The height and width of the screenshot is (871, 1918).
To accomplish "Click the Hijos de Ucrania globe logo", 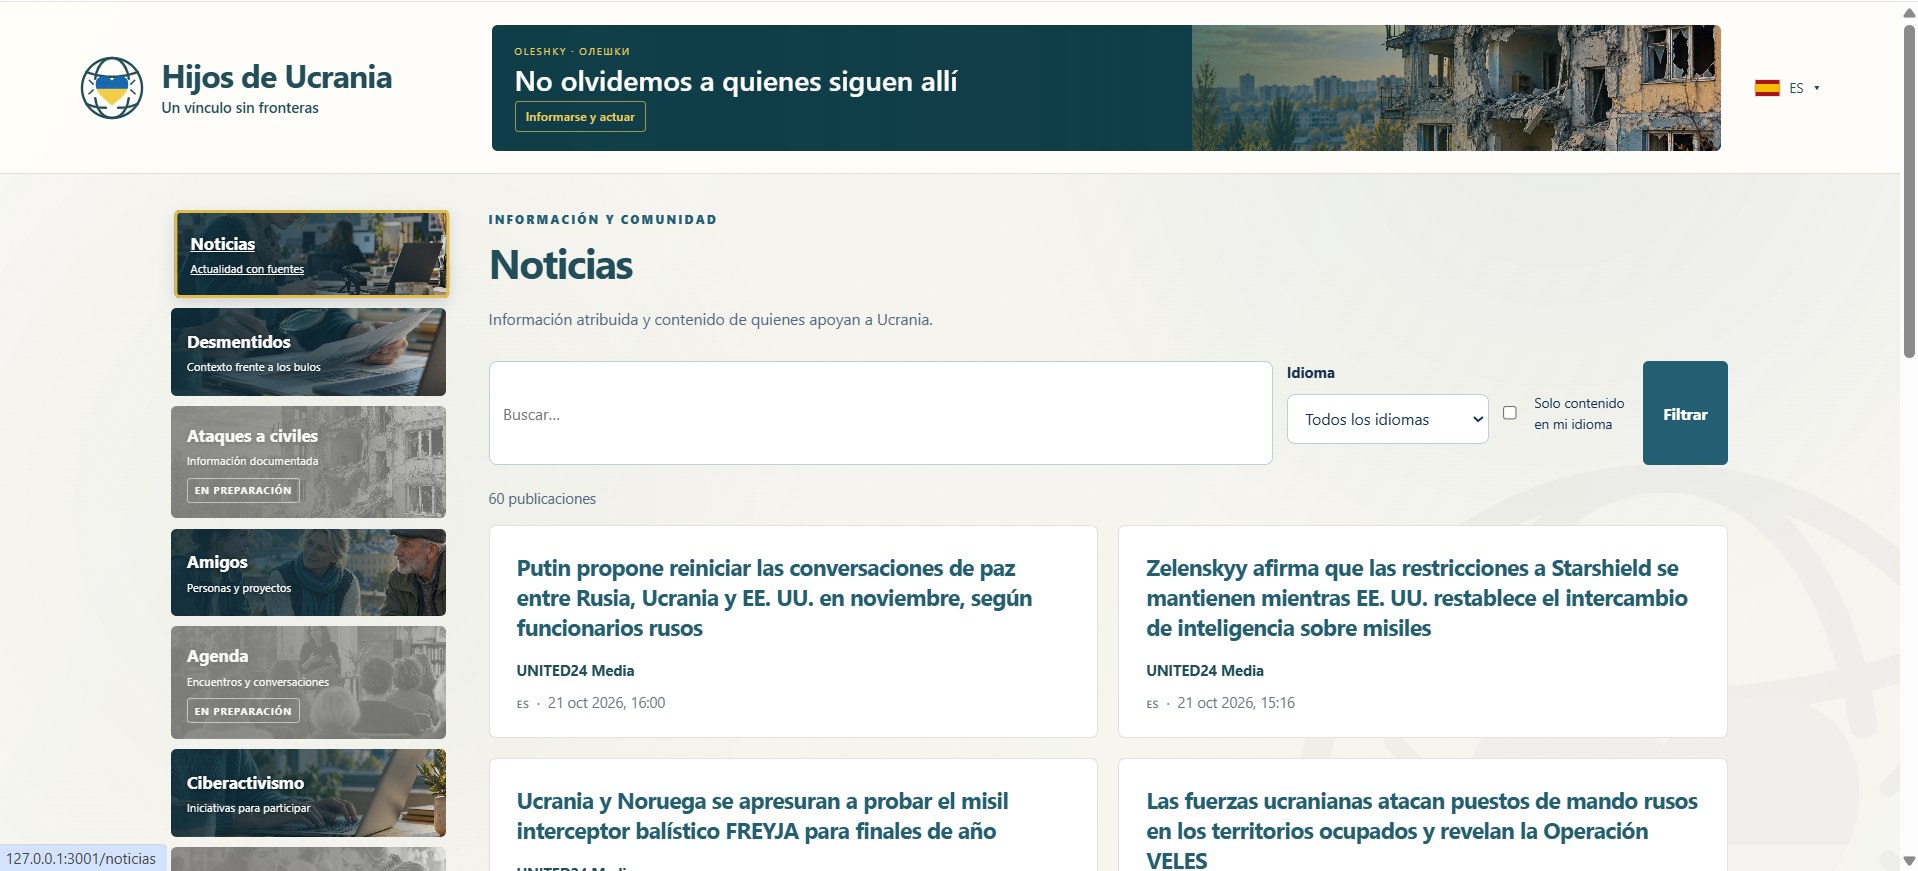I will click(112, 88).
